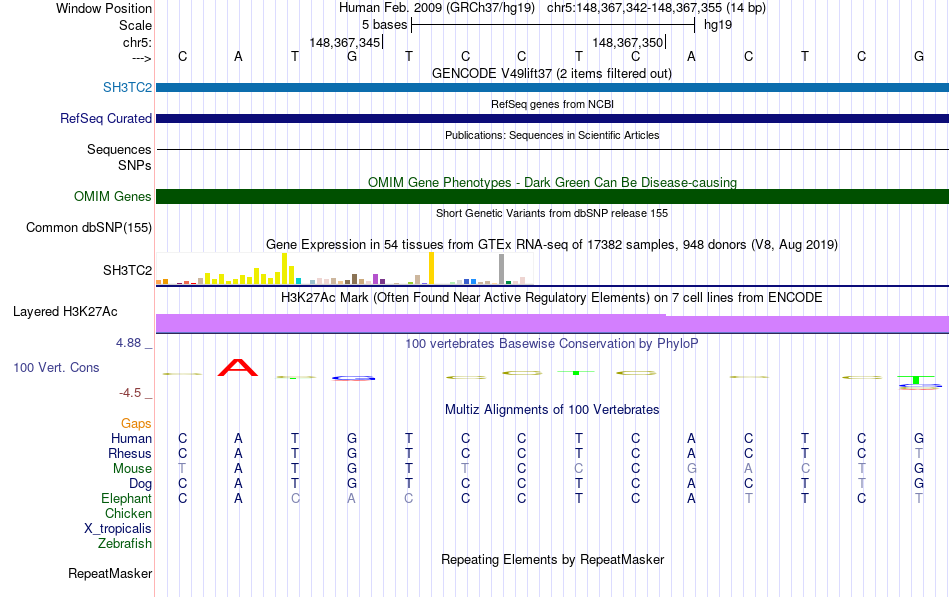
Task: Click the GTEx Gene Expression track title
Action: (552, 244)
